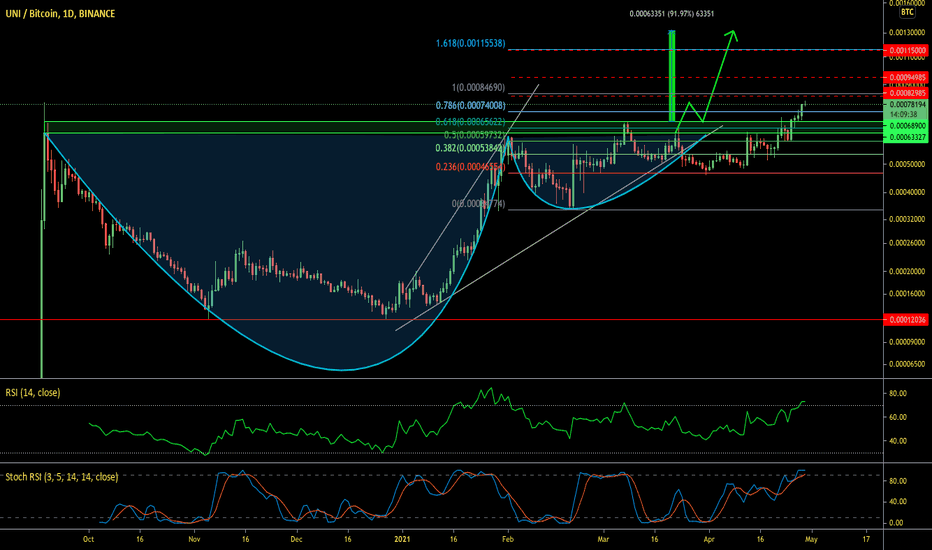Click the Oct label on time axis

click(x=88, y=539)
